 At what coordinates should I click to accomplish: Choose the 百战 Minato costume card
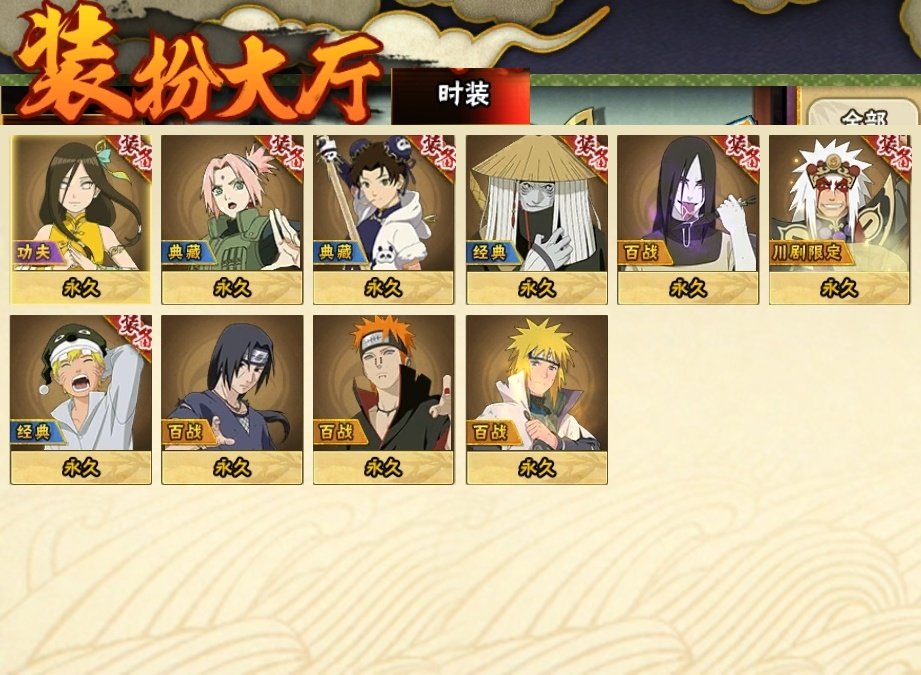pyautogui.click(x=537, y=399)
